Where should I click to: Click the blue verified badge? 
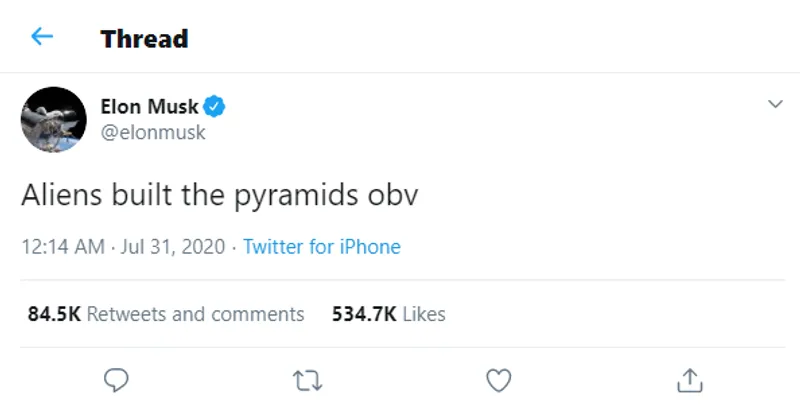(x=215, y=107)
